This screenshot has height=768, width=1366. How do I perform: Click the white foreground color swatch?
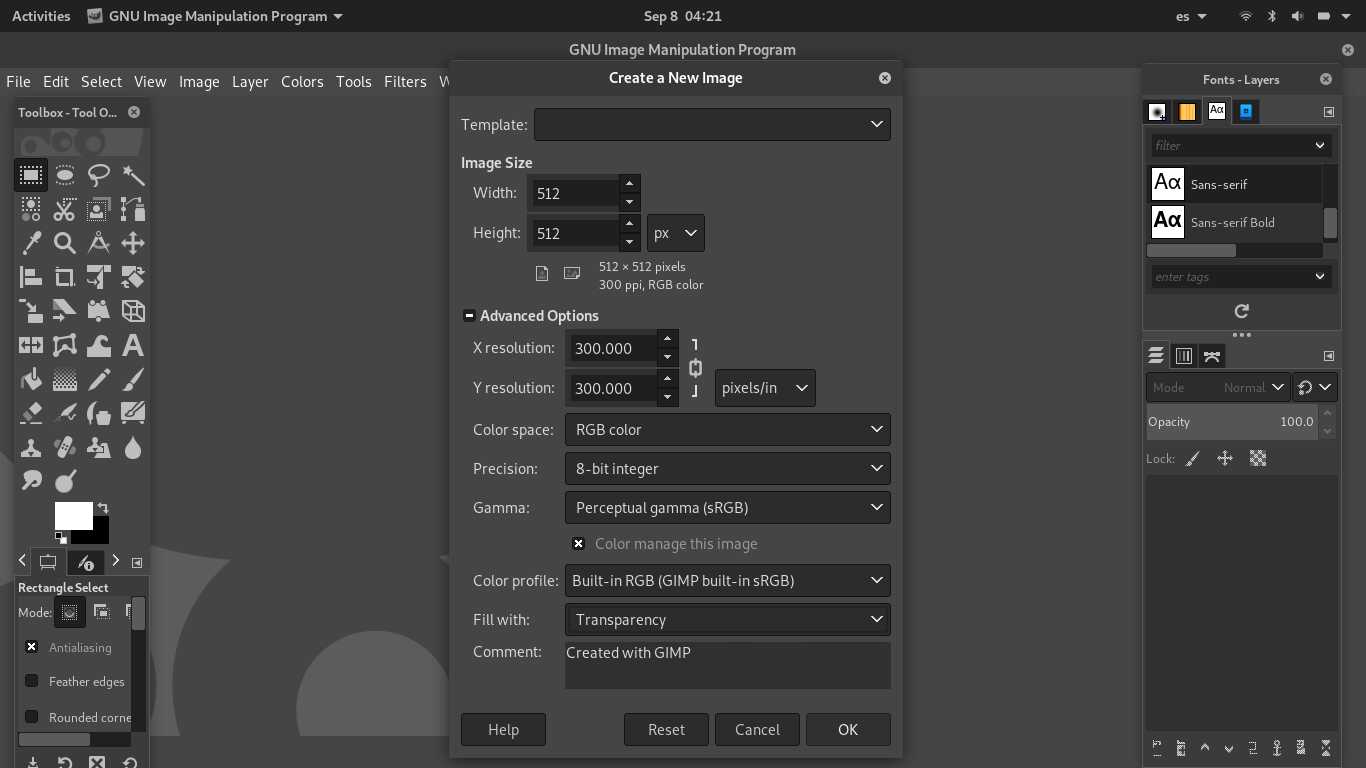(72, 516)
